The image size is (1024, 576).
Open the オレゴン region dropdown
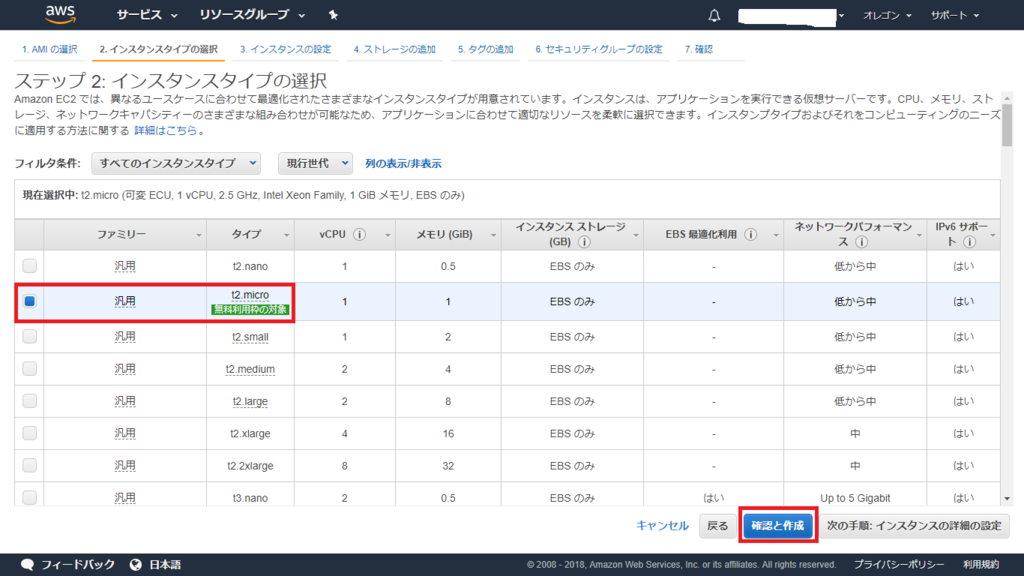point(887,15)
